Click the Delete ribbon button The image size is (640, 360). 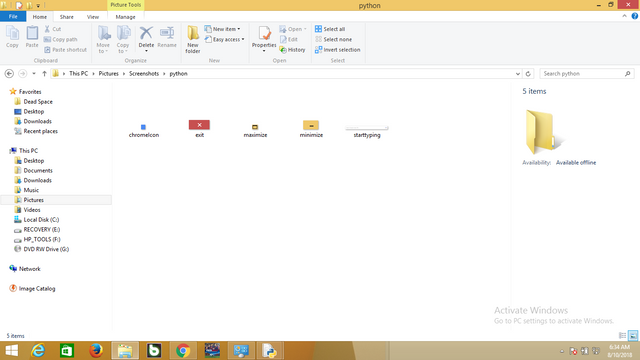click(146, 39)
